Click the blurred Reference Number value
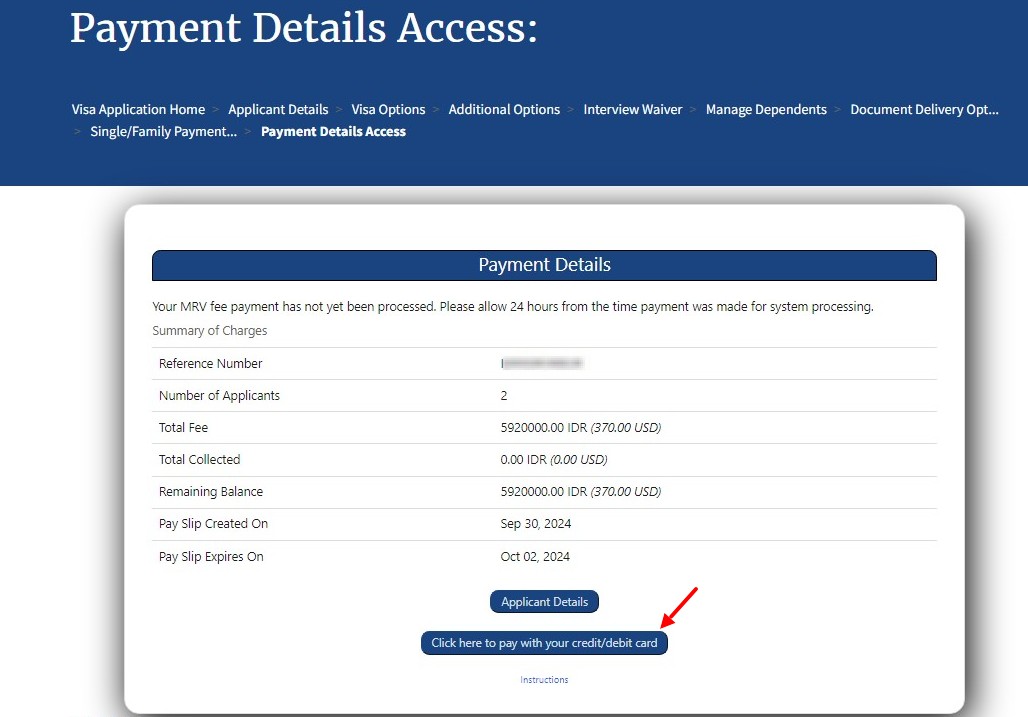 tap(542, 364)
